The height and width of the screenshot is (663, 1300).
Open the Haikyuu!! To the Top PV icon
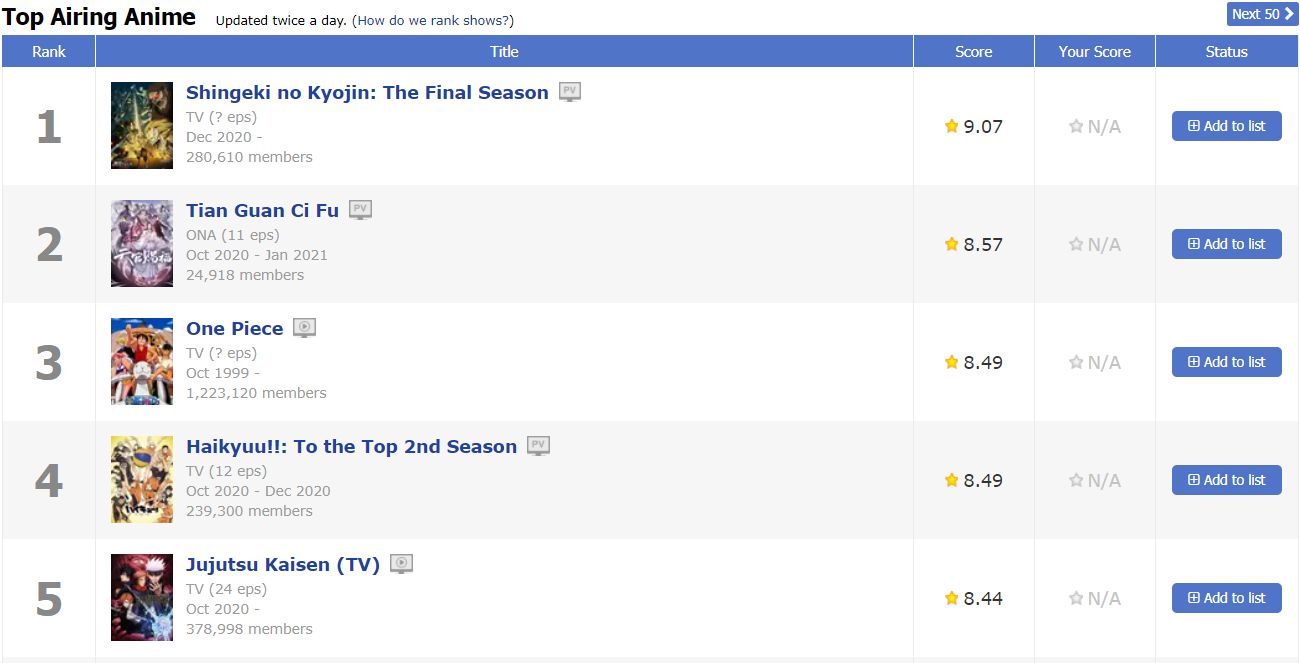point(539,445)
